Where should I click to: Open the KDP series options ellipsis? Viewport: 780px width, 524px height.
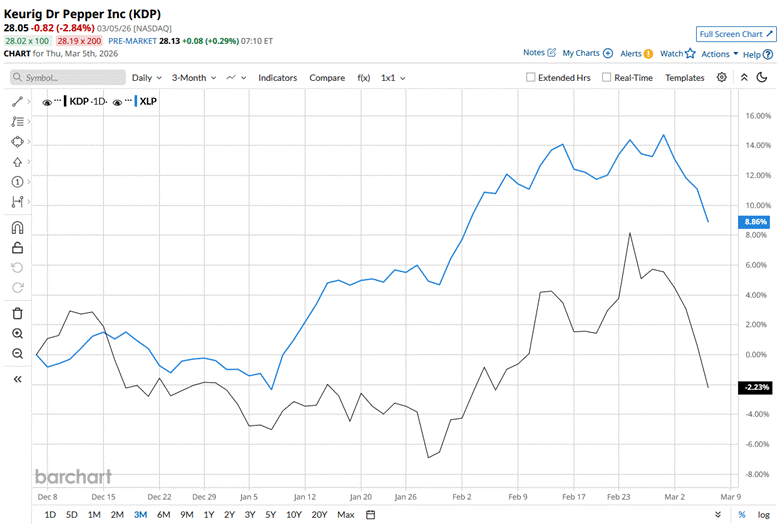pyautogui.click(x=58, y=101)
